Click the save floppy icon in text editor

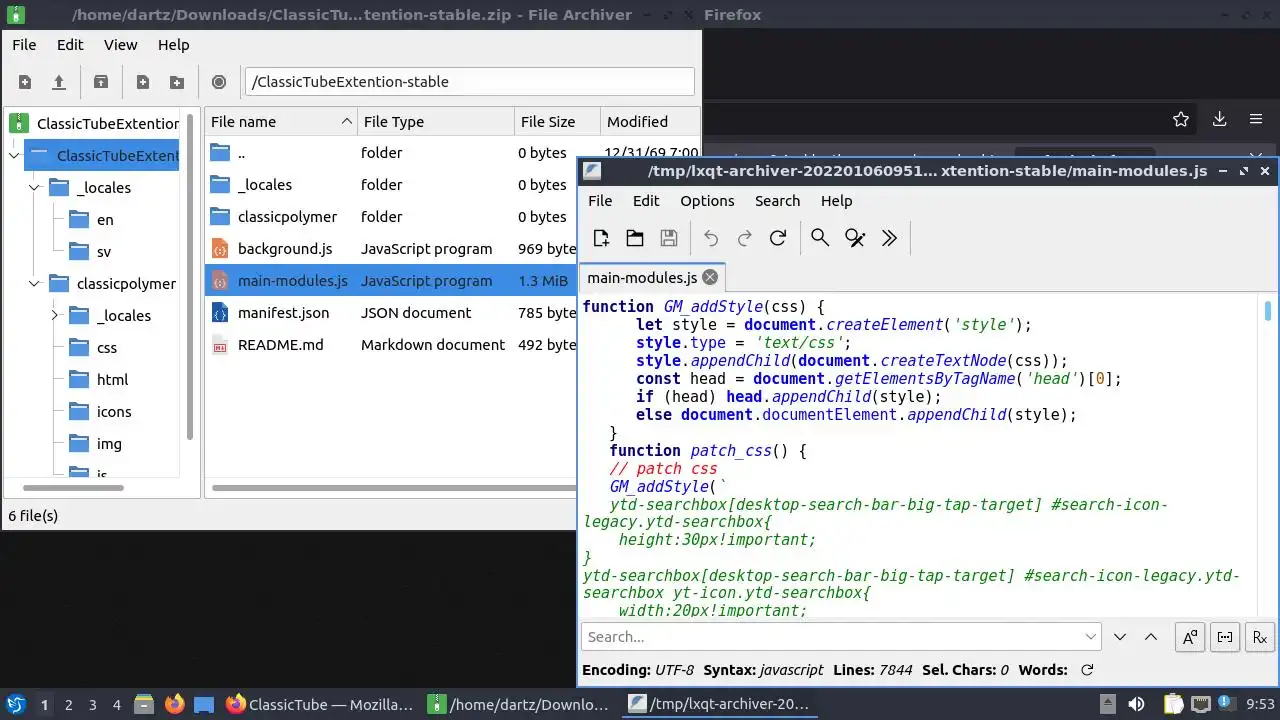669,238
